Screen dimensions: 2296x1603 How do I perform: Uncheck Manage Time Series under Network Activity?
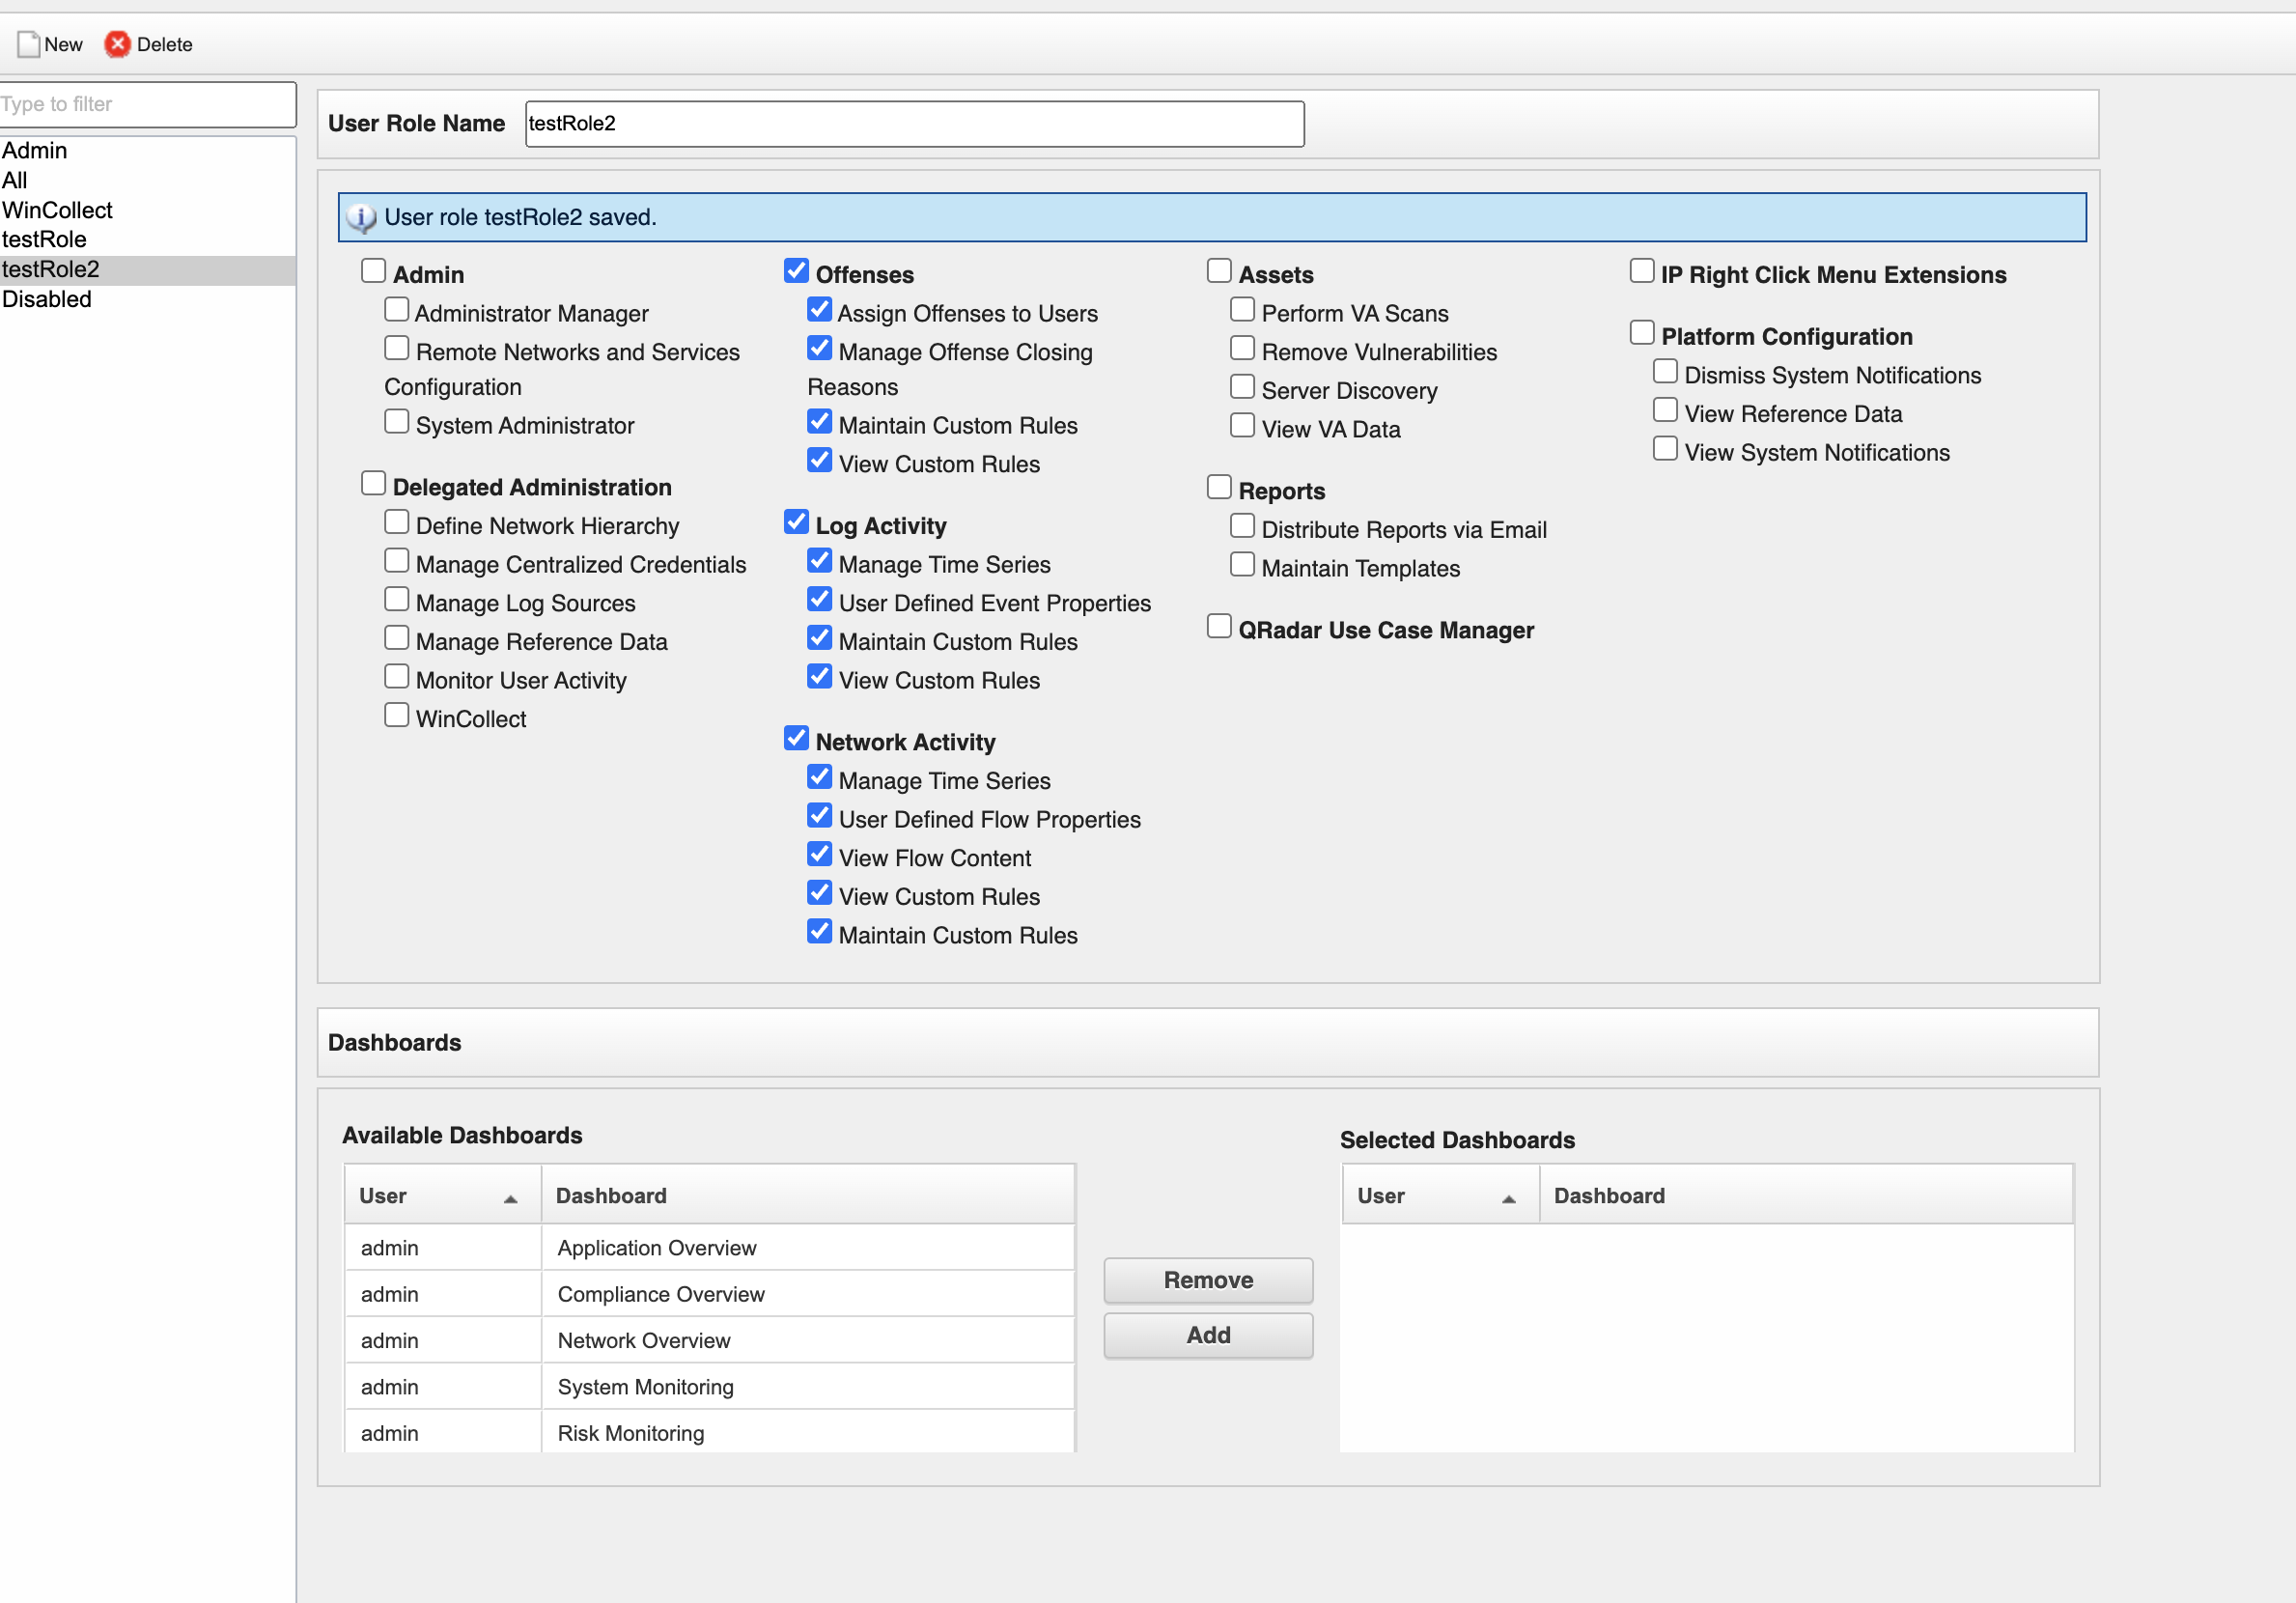[819, 777]
